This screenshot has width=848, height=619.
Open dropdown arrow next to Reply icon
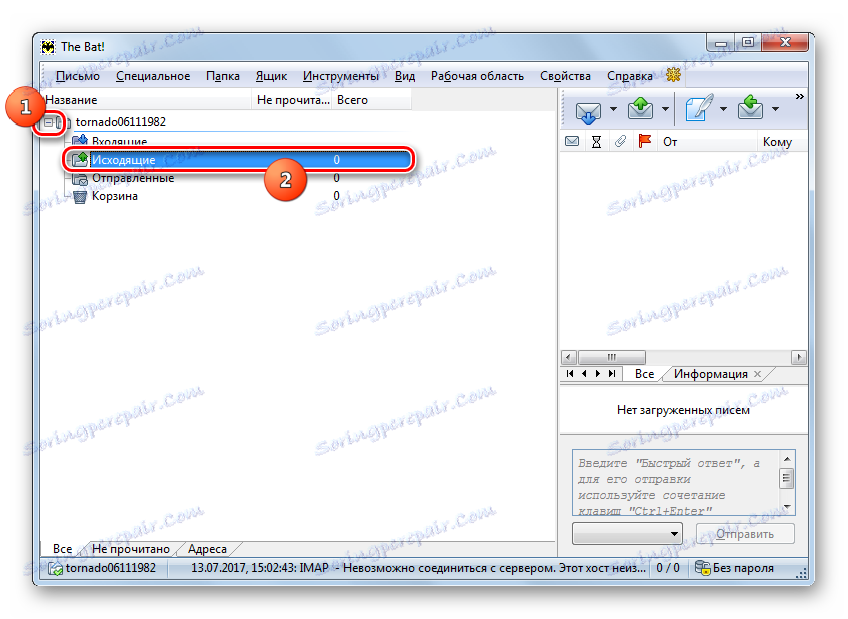tap(776, 109)
